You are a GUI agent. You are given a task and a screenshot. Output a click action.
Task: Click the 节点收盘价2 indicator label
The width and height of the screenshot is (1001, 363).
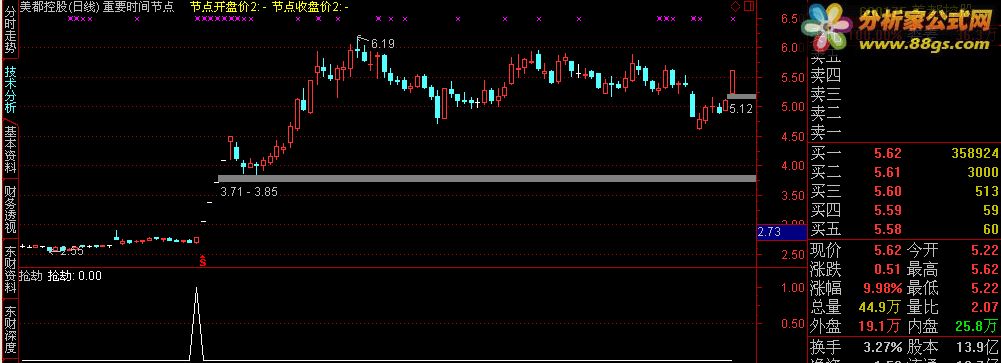(310, 7)
